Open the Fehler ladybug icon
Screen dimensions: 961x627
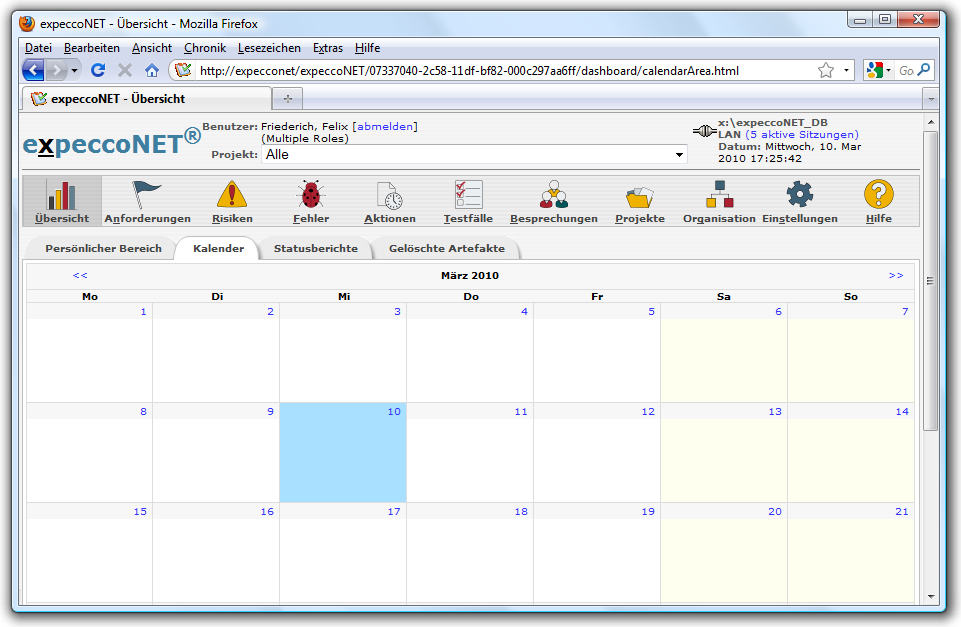[x=311, y=195]
